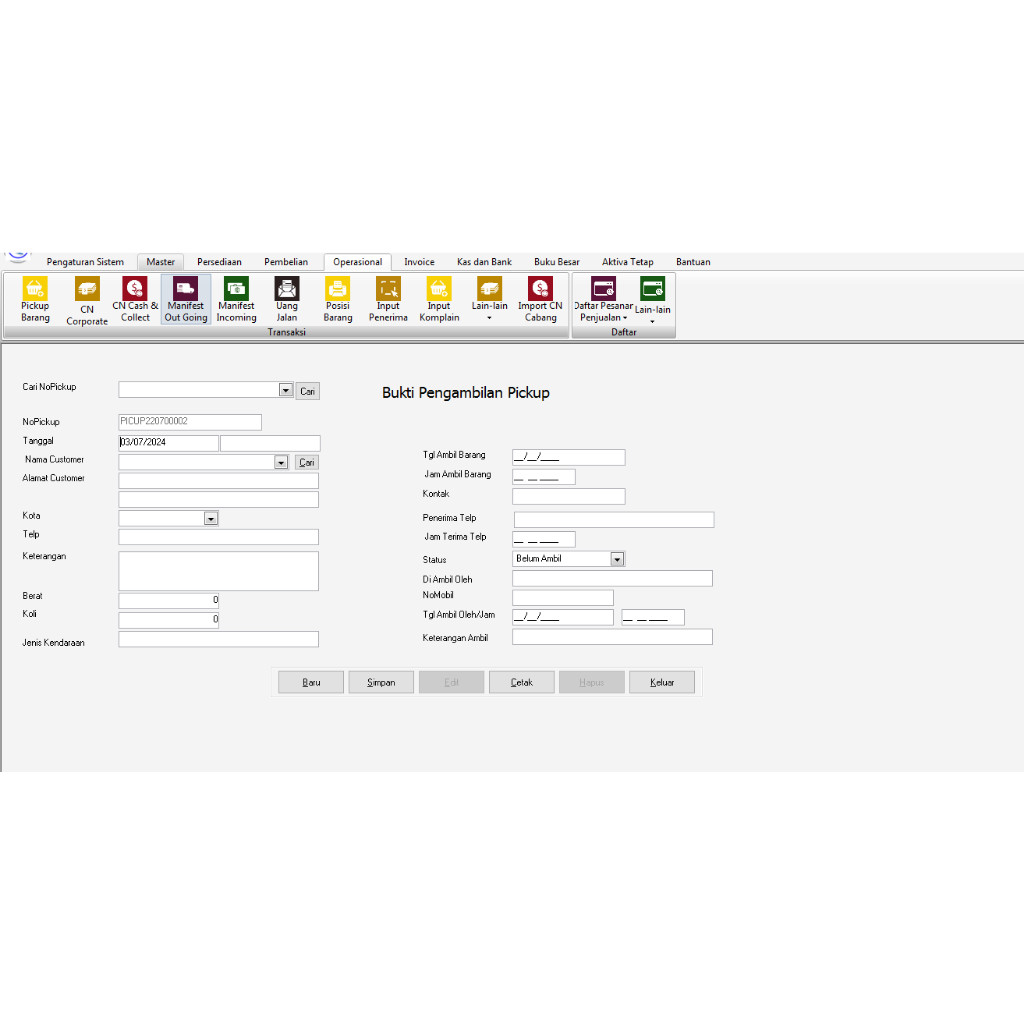The width and height of the screenshot is (1024, 1024).
Task: Focus the Di Ambil Oleh field
Action: coord(613,579)
